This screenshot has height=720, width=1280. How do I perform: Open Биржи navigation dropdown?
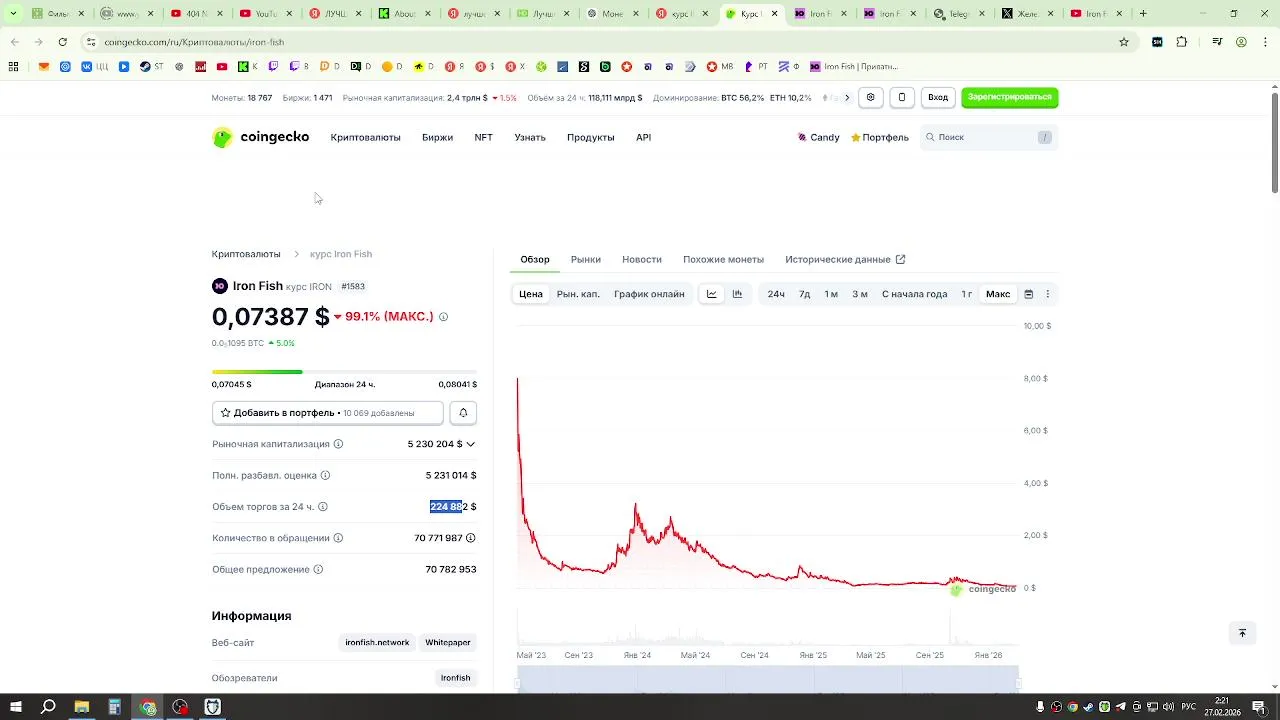click(x=437, y=137)
